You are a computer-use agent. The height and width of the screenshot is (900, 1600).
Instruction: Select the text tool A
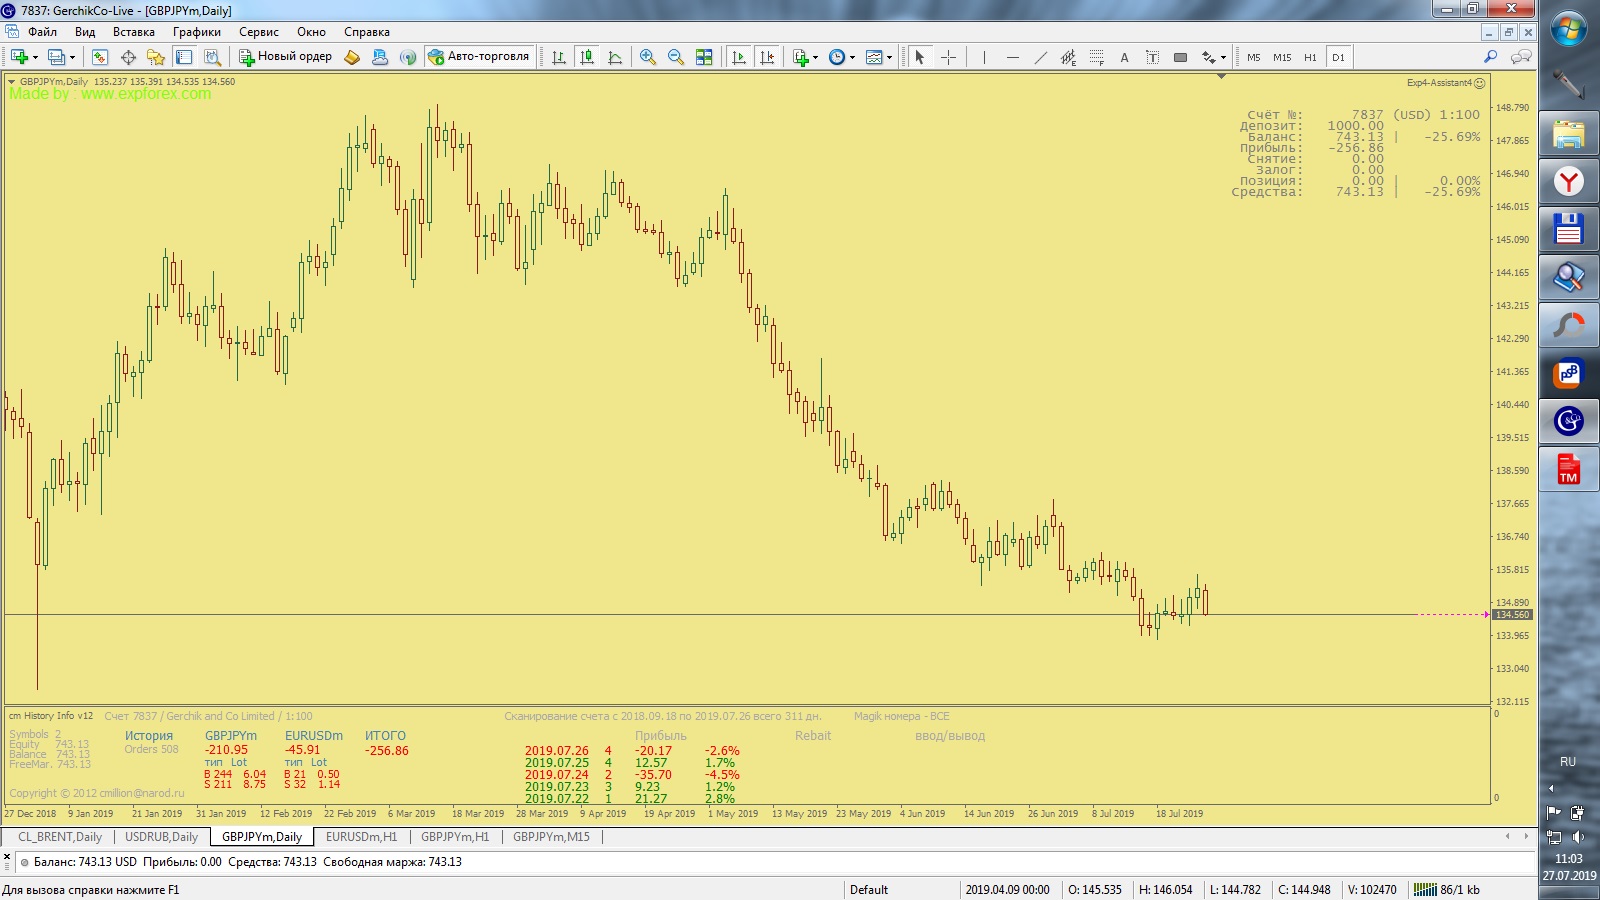click(1124, 57)
